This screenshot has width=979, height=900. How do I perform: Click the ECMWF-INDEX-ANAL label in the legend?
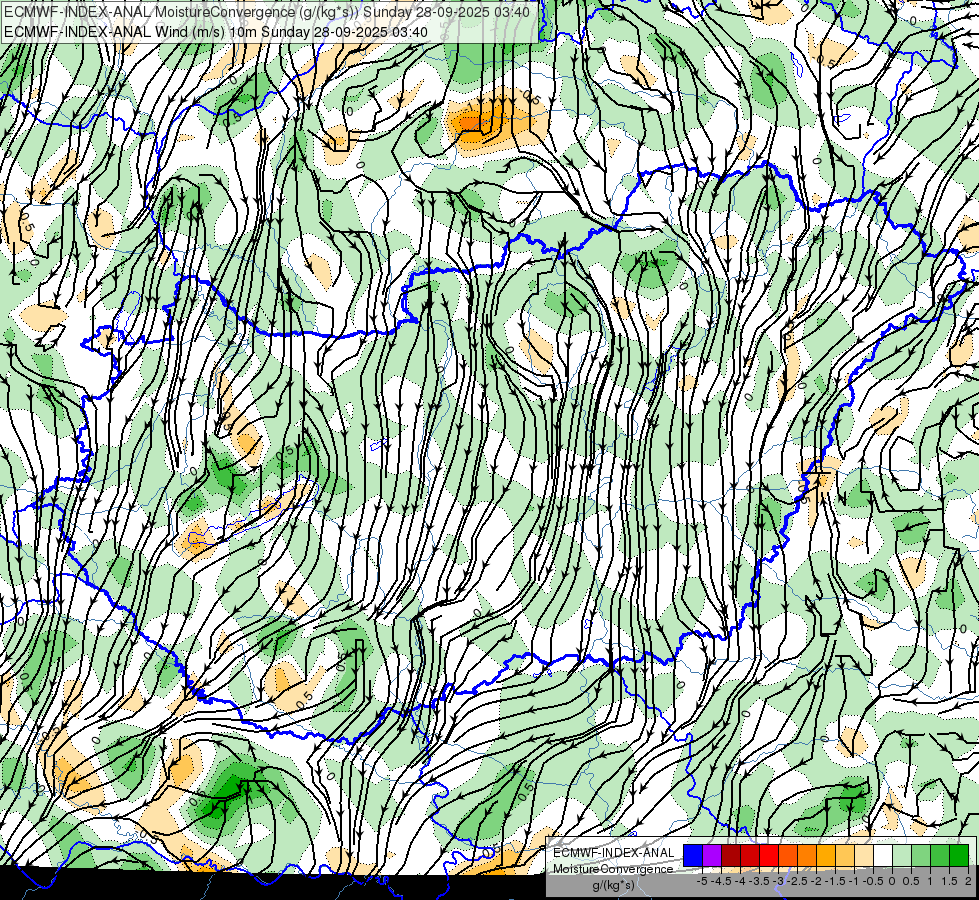[x=614, y=853]
